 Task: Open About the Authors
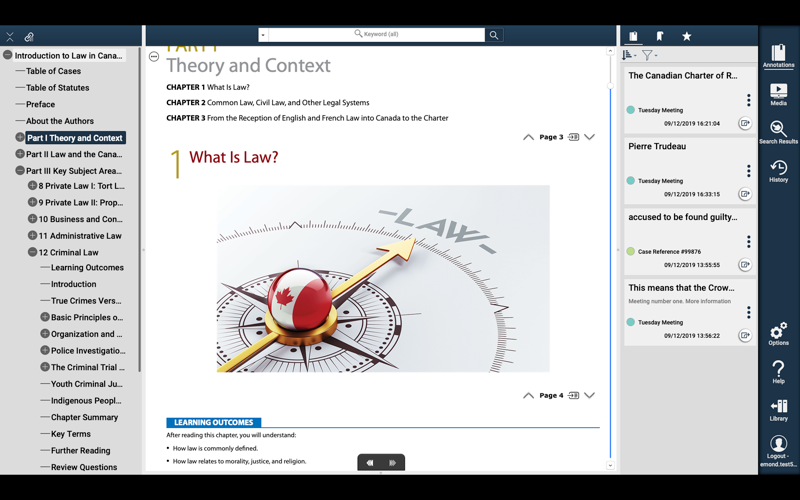[60, 121]
